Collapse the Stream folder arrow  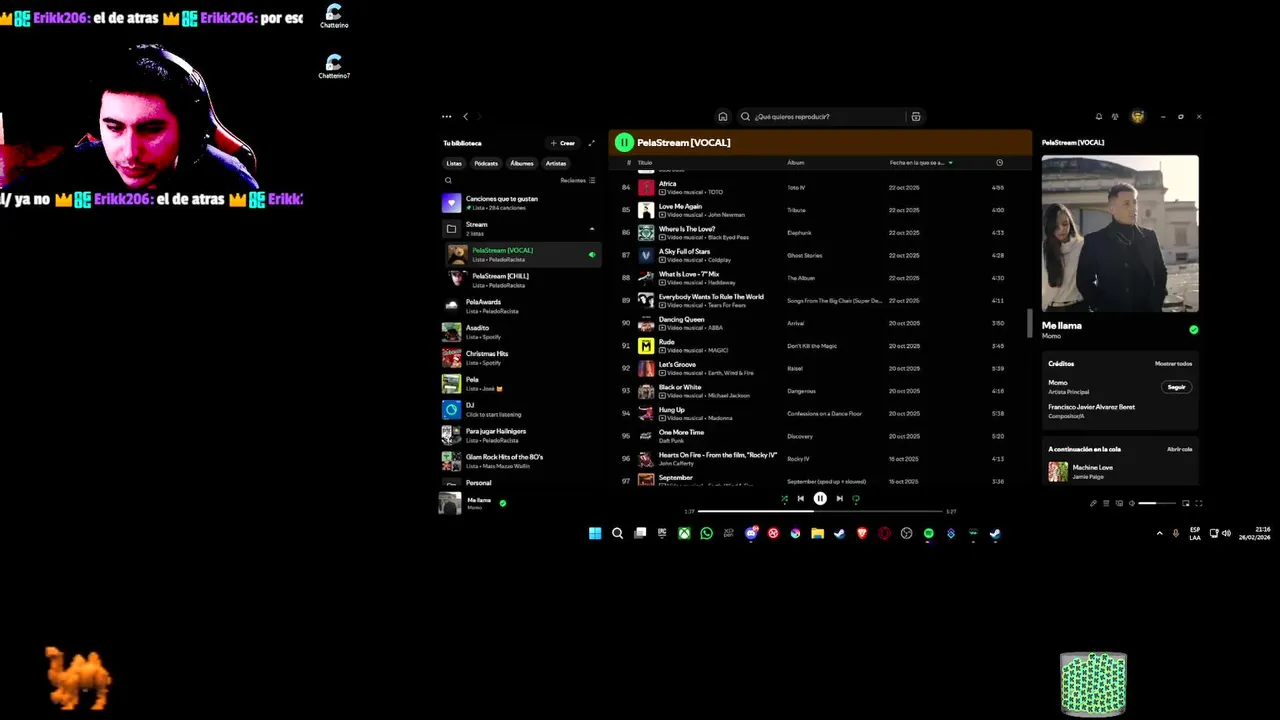point(591,229)
